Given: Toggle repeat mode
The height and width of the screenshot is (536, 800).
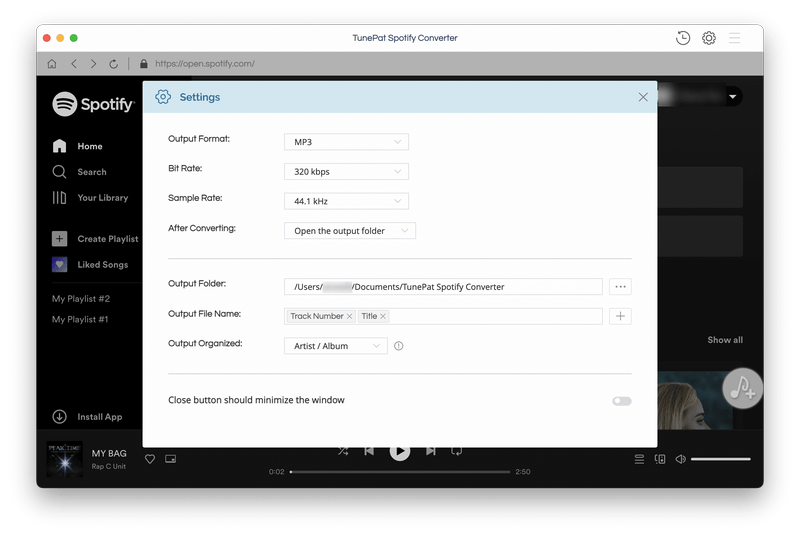Looking at the screenshot, I should tap(457, 451).
